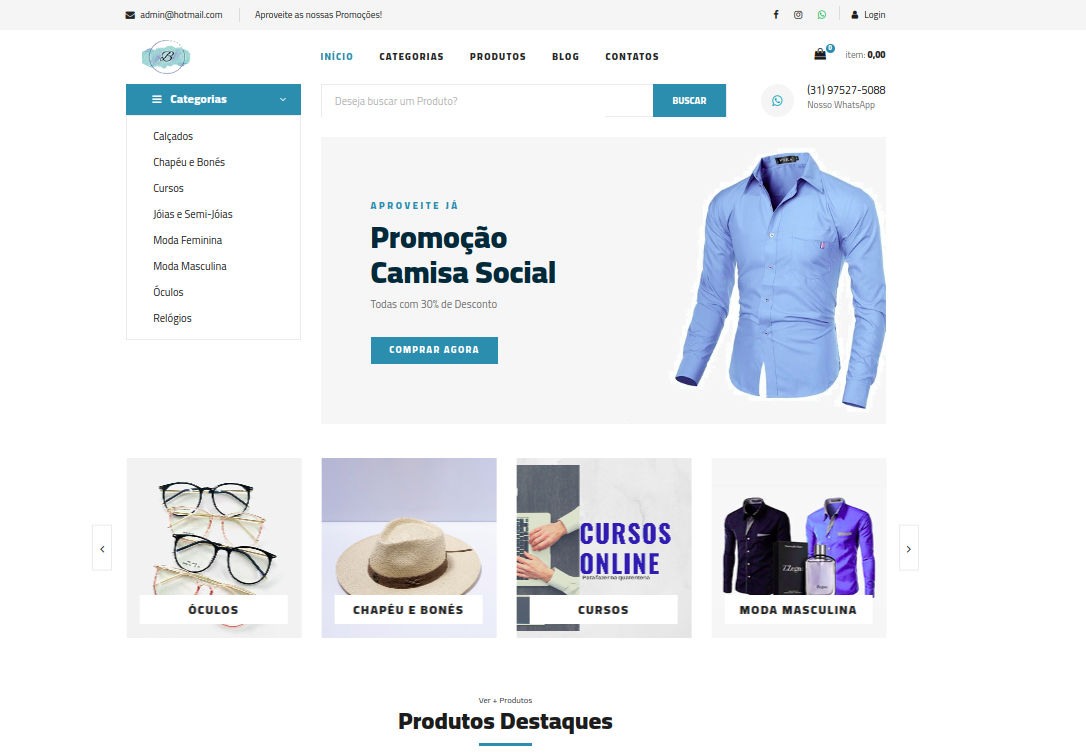Click the green WhatsApp icon in top bar
Viewport: 1086px width, 756px height.
[821, 15]
